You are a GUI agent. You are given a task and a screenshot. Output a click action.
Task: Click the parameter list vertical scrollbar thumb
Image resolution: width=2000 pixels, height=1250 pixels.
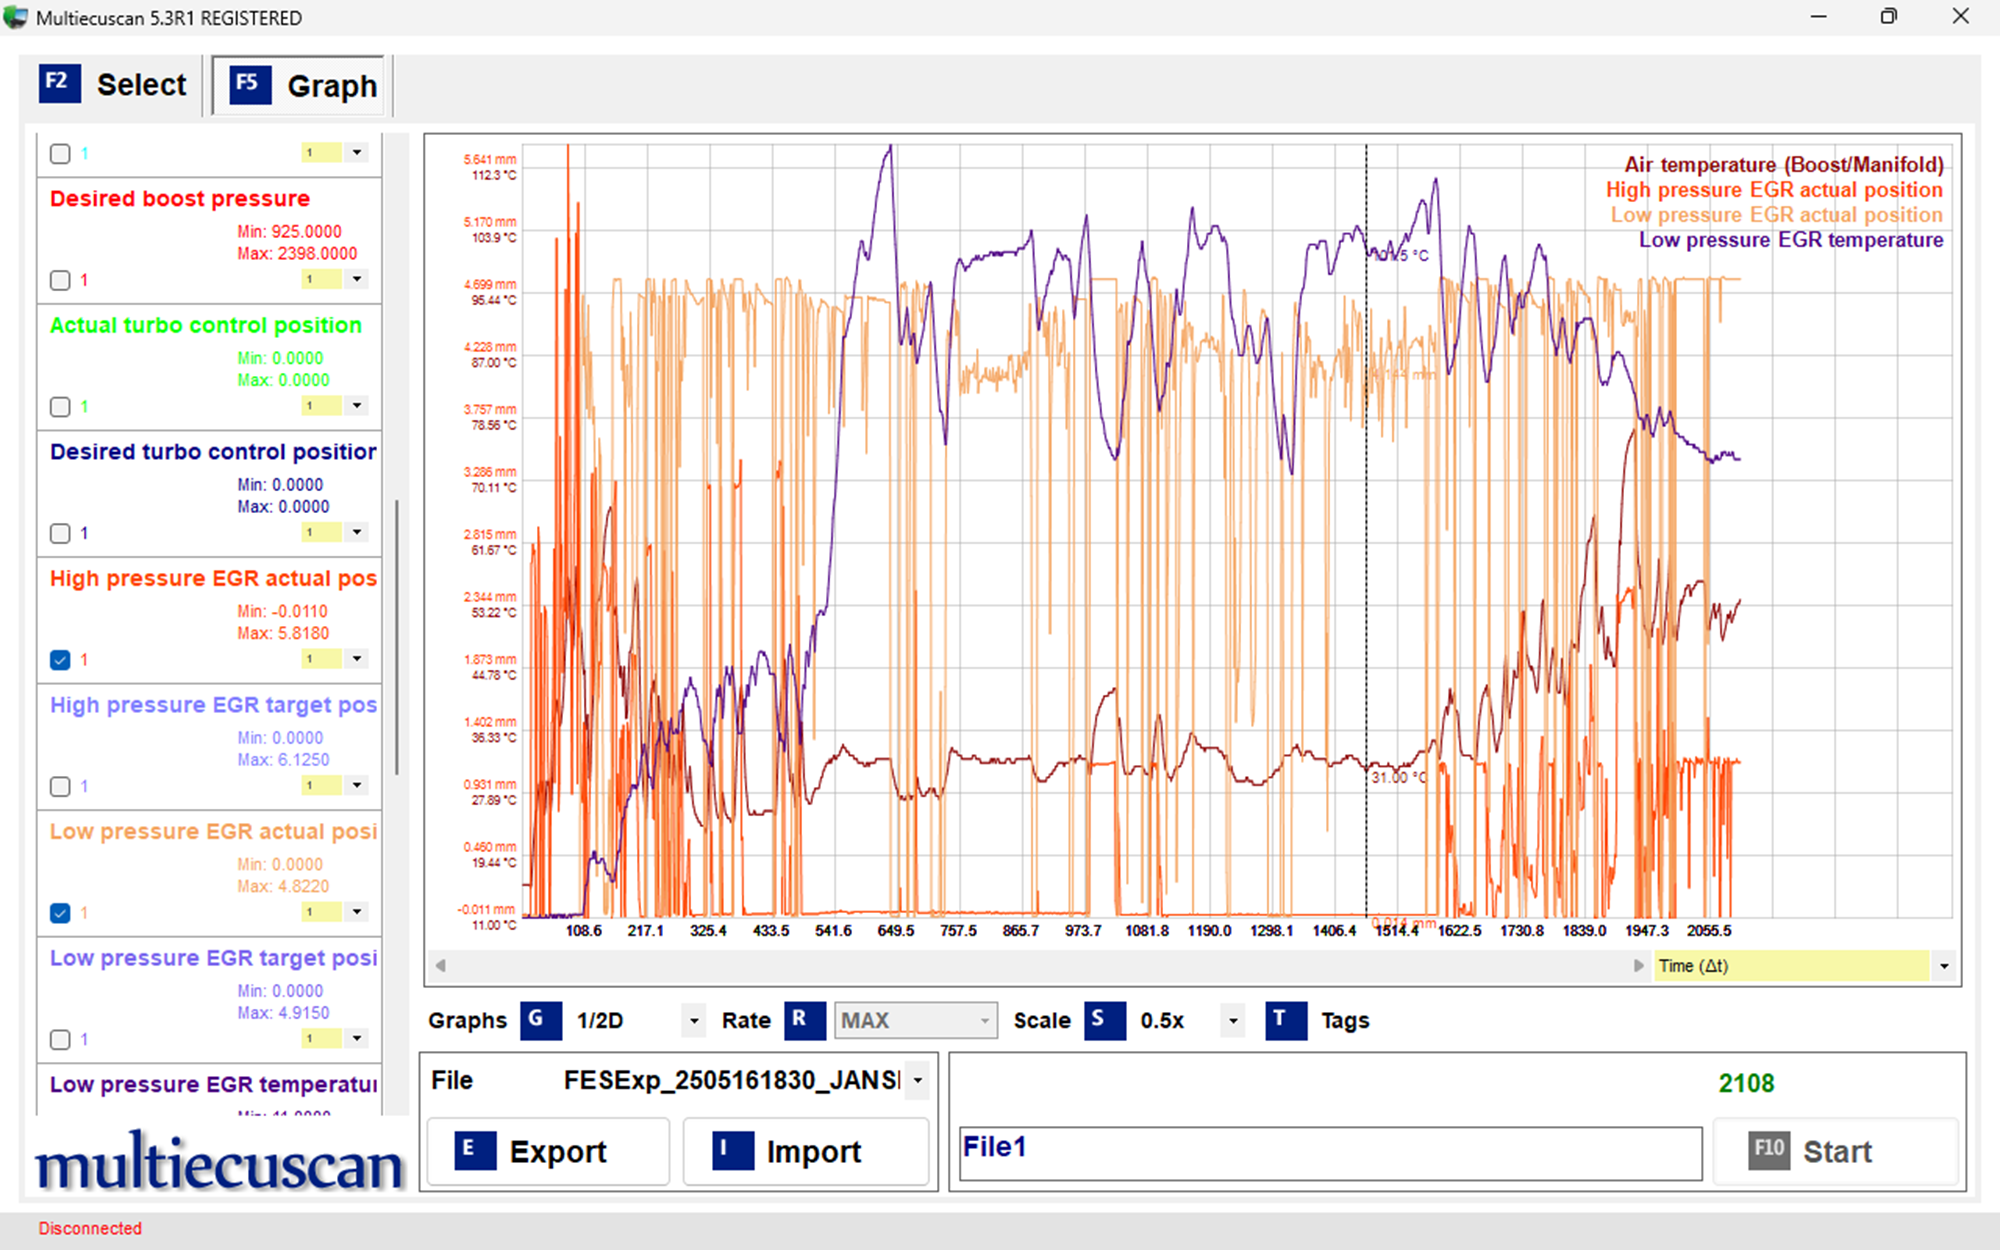tap(397, 637)
